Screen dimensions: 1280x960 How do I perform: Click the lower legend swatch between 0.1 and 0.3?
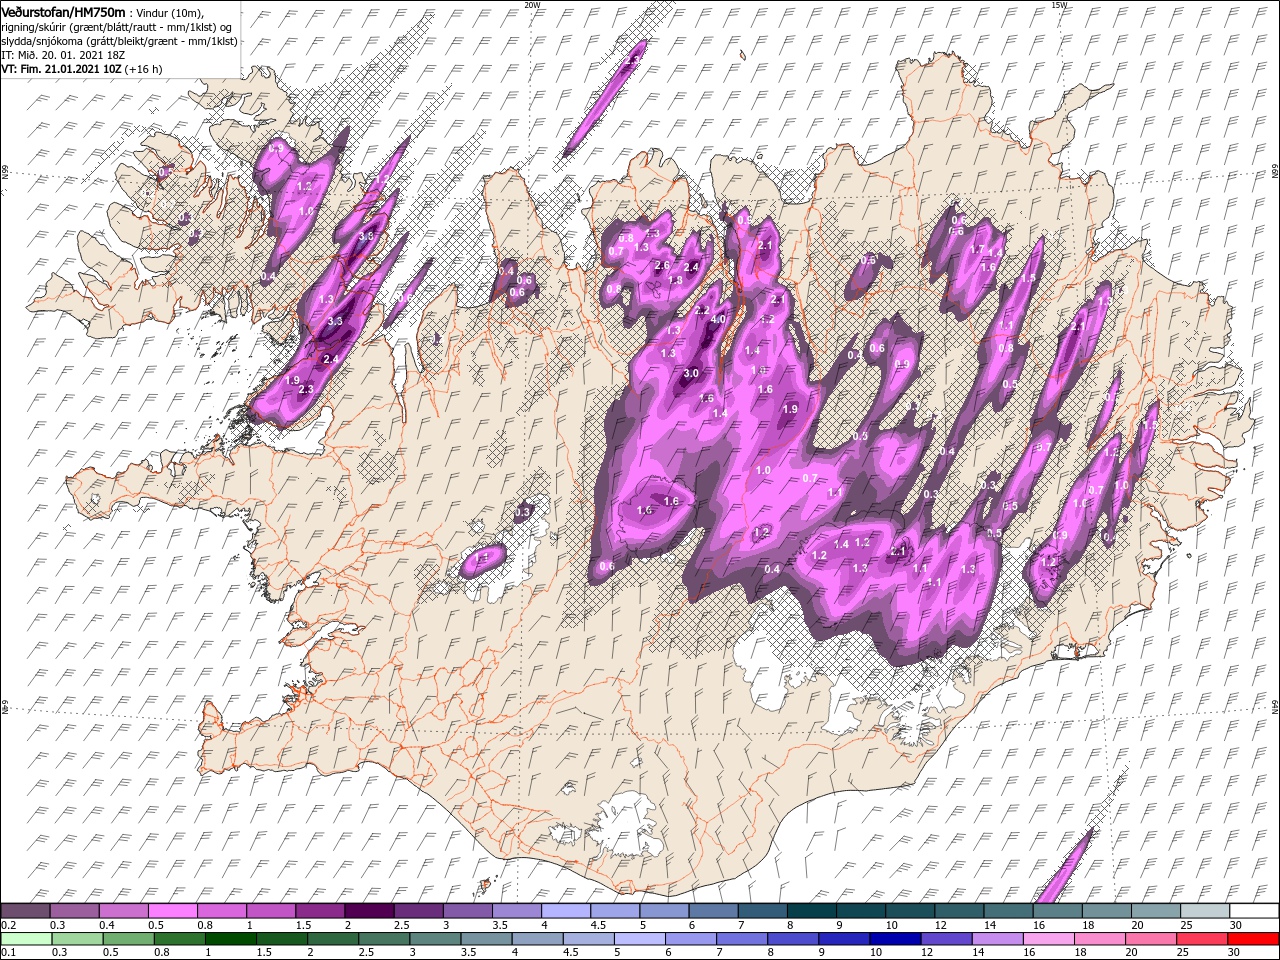tap(27, 938)
